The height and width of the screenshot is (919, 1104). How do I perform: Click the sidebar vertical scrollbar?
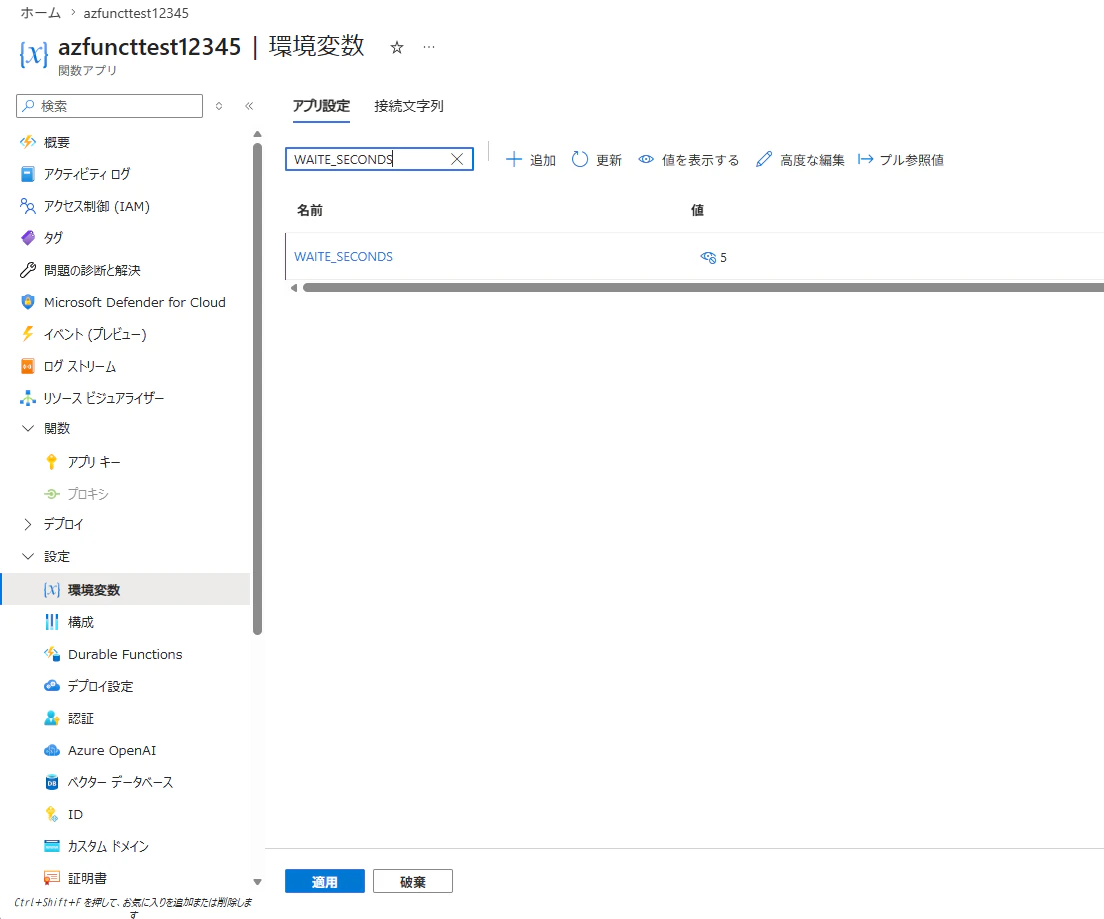click(x=257, y=389)
